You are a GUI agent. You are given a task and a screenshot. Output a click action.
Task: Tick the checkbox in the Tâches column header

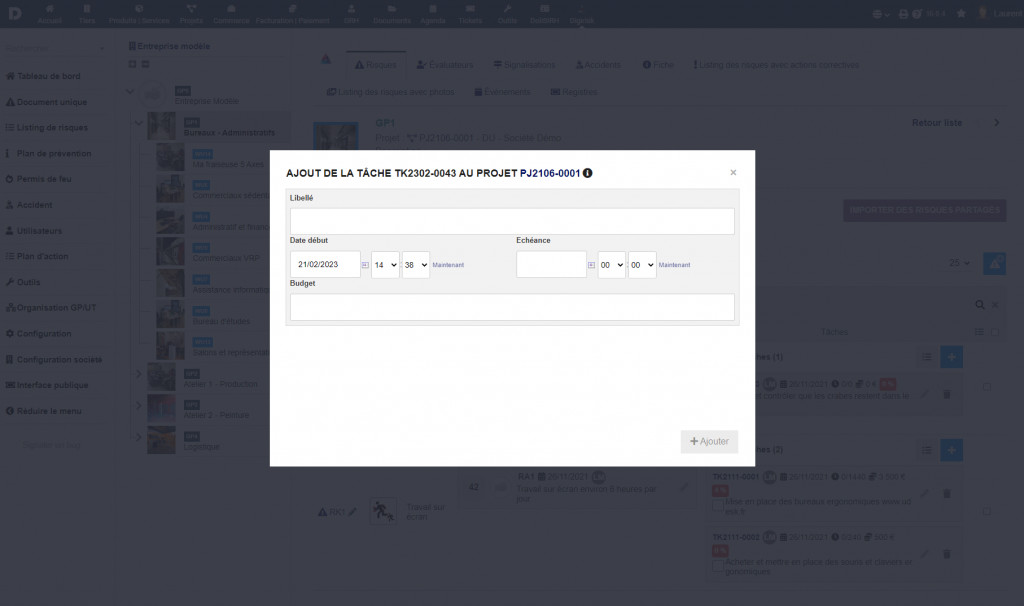point(995,332)
